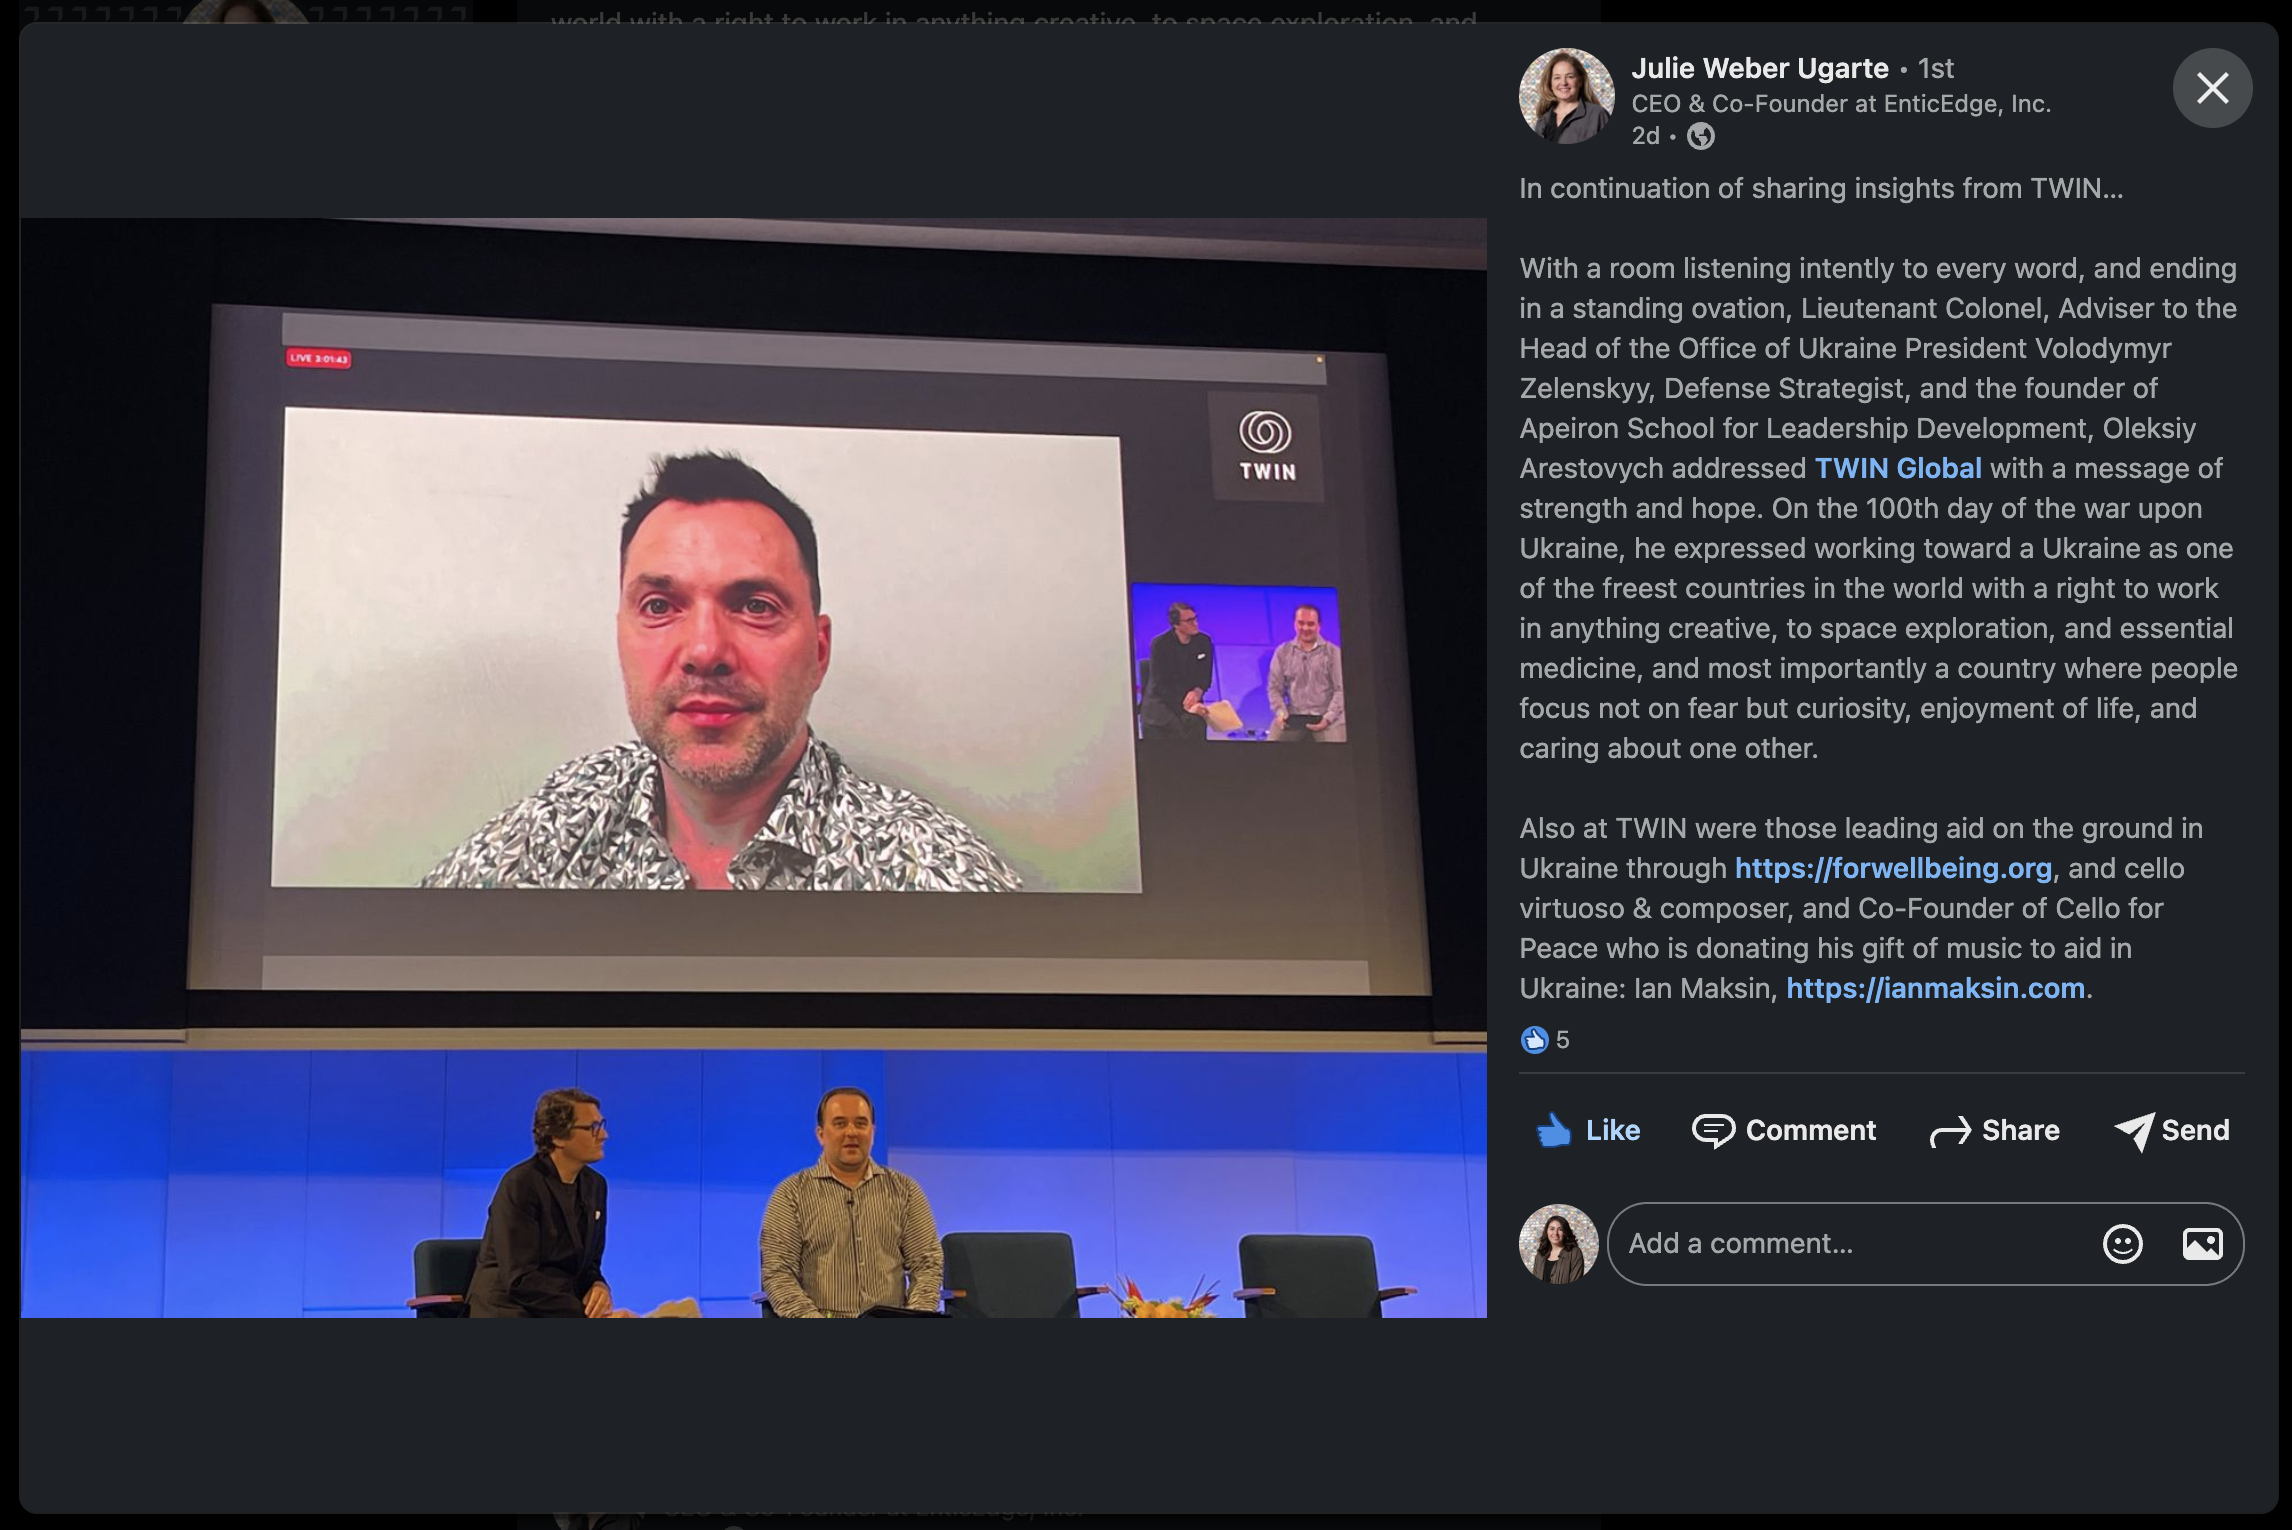Like the post with thumbs-up icon
The image size is (2292, 1530).
1553,1131
